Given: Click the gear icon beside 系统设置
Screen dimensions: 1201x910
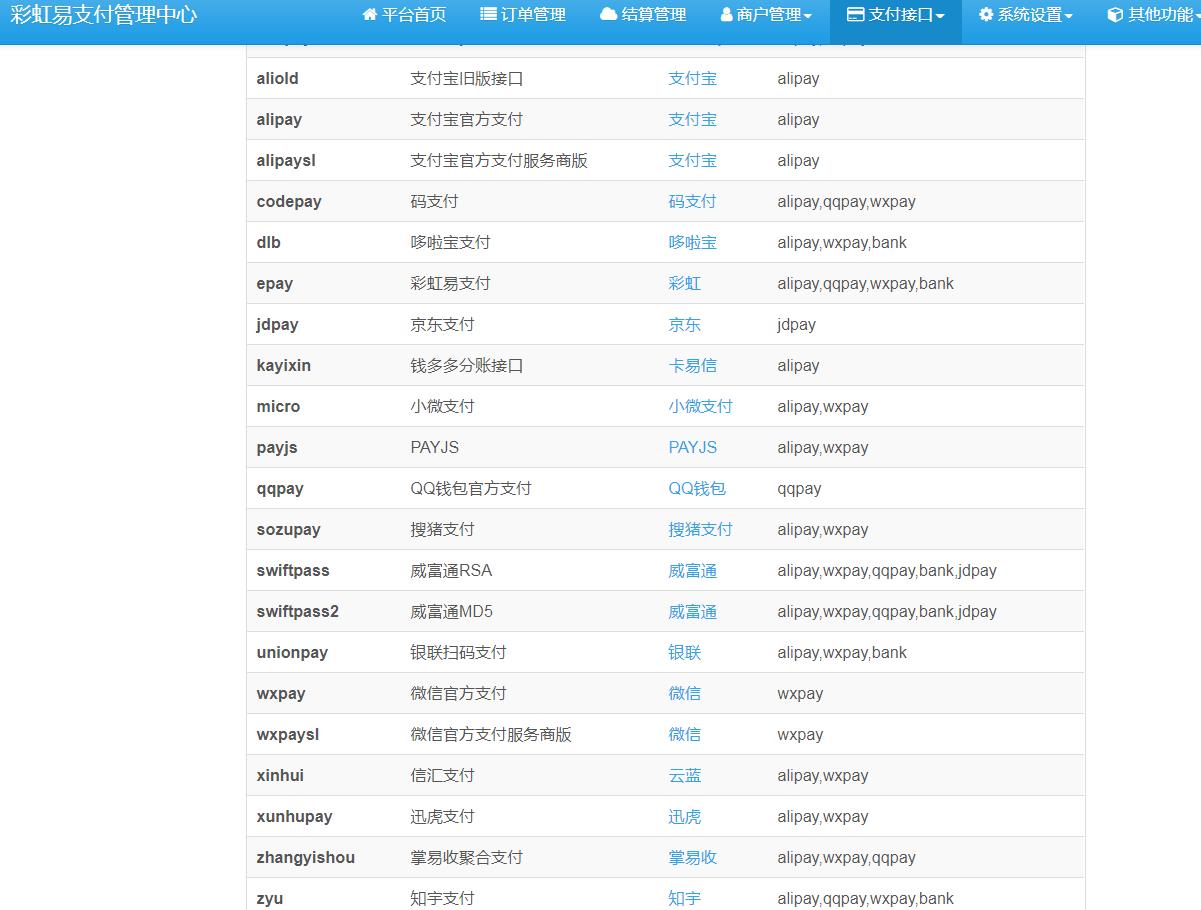Looking at the screenshot, I should click(986, 15).
